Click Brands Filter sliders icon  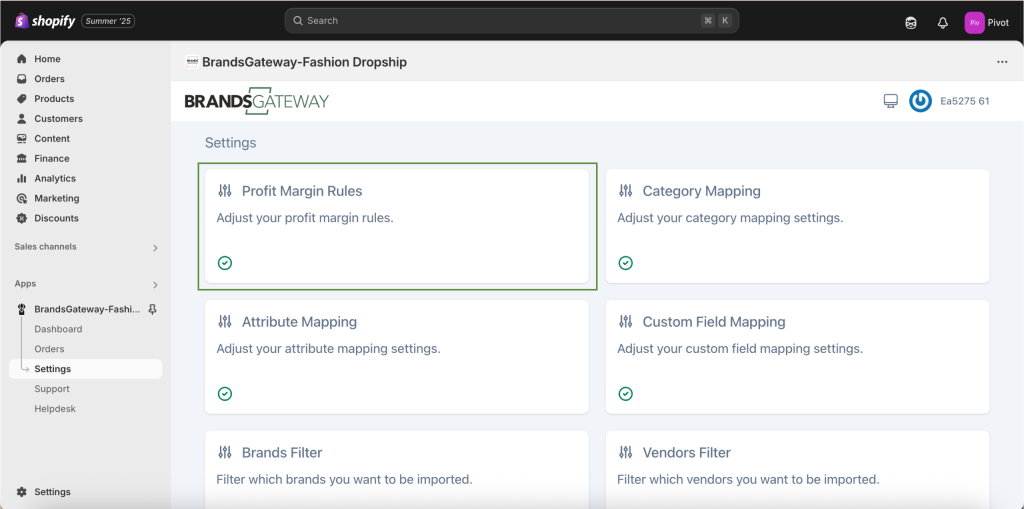click(x=225, y=452)
